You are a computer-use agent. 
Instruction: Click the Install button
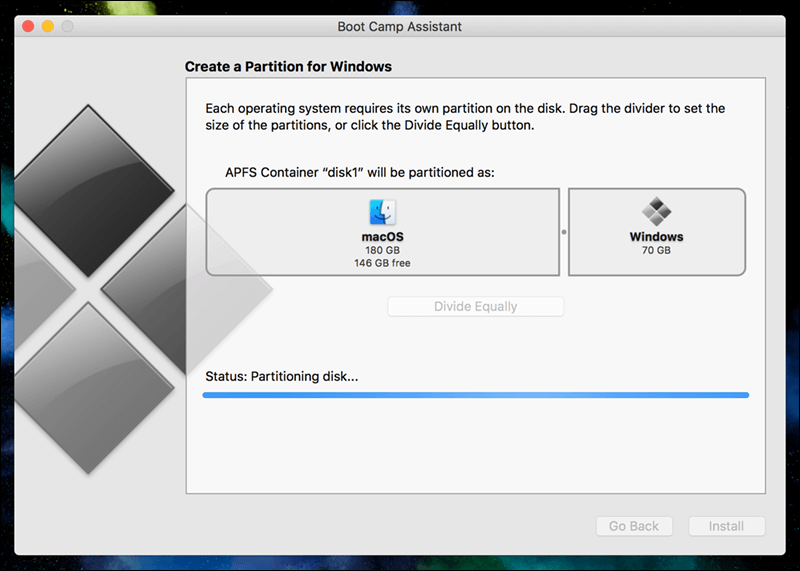[726, 526]
